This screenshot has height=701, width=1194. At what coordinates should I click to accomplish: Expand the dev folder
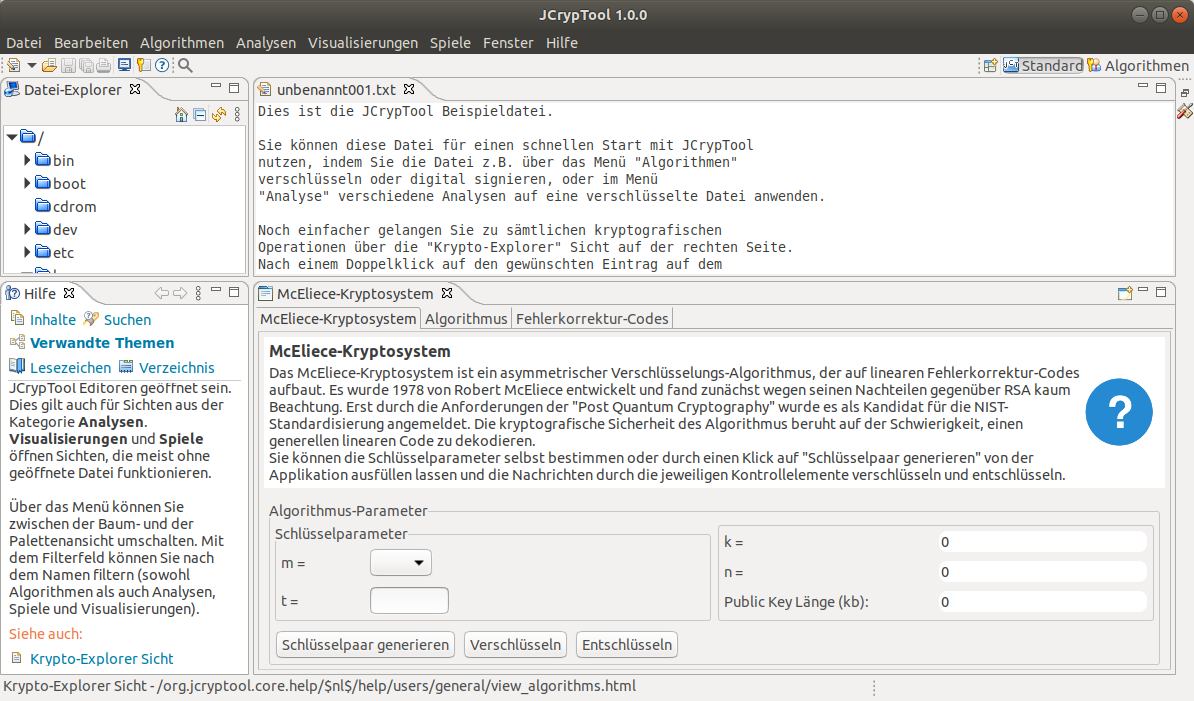tap(27, 228)
